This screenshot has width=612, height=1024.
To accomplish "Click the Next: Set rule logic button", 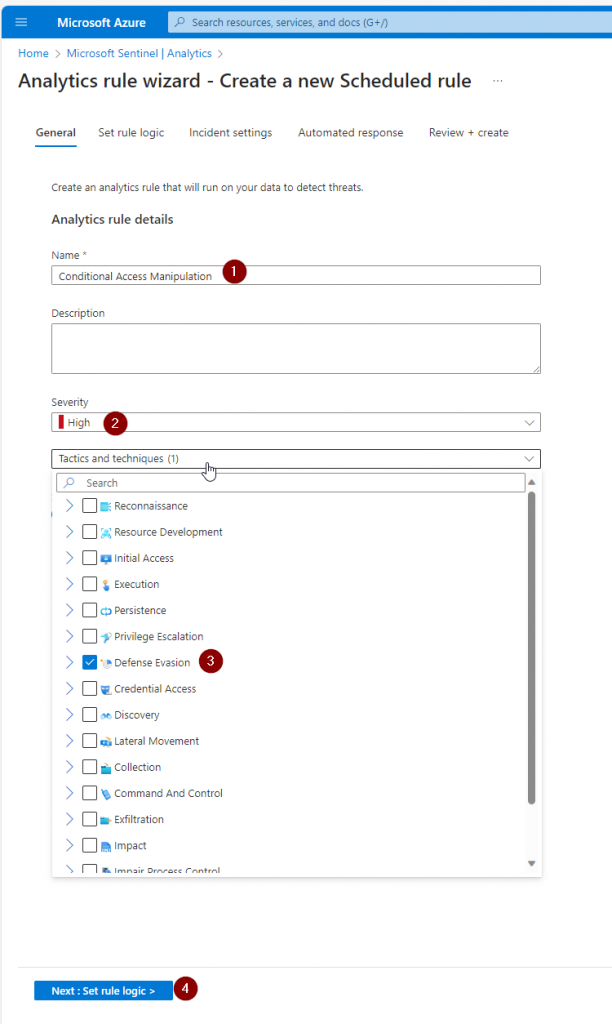I will (103, 990).
